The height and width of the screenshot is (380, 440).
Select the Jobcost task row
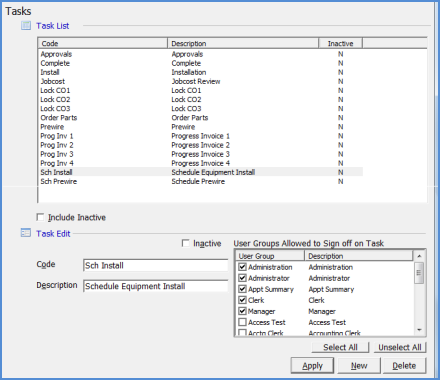[x=201, y=81]
